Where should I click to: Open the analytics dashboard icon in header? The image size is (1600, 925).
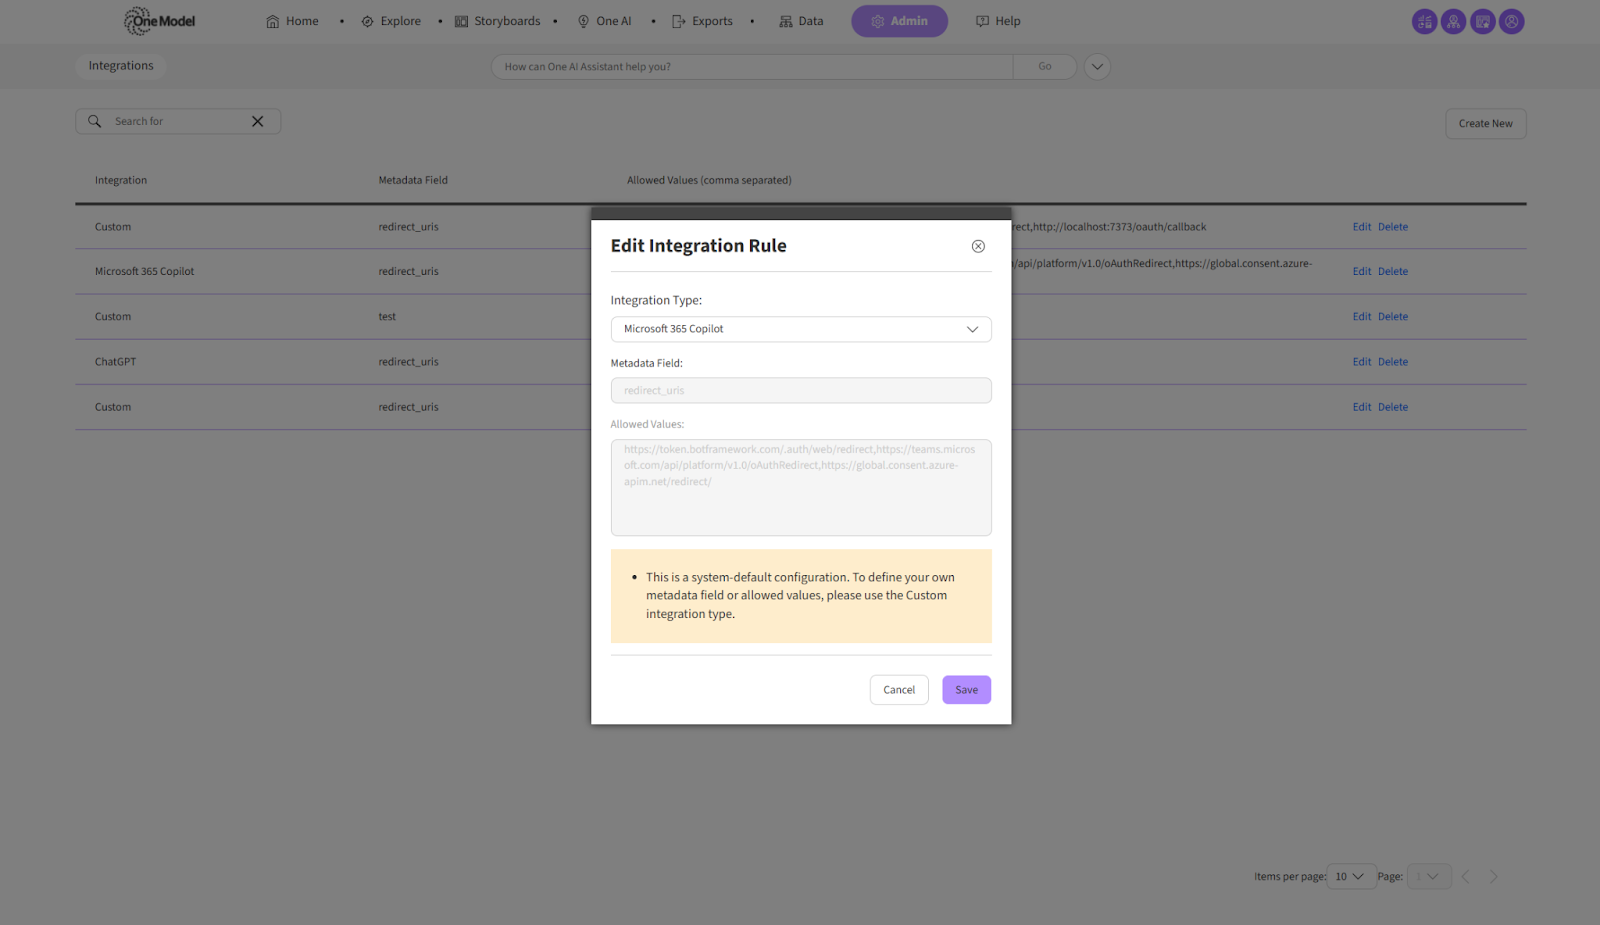pos(1424,21)
